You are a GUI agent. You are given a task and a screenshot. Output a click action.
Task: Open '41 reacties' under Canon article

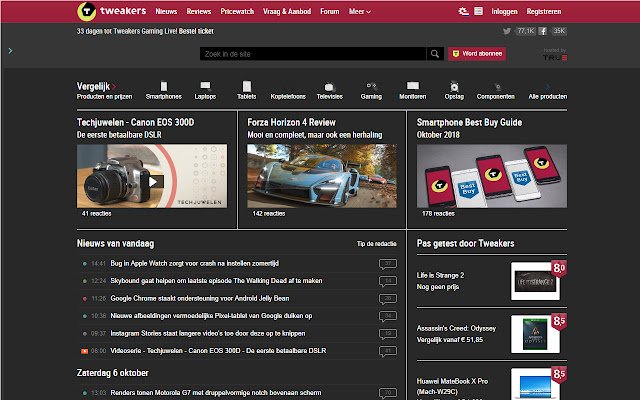coord(96,213)
